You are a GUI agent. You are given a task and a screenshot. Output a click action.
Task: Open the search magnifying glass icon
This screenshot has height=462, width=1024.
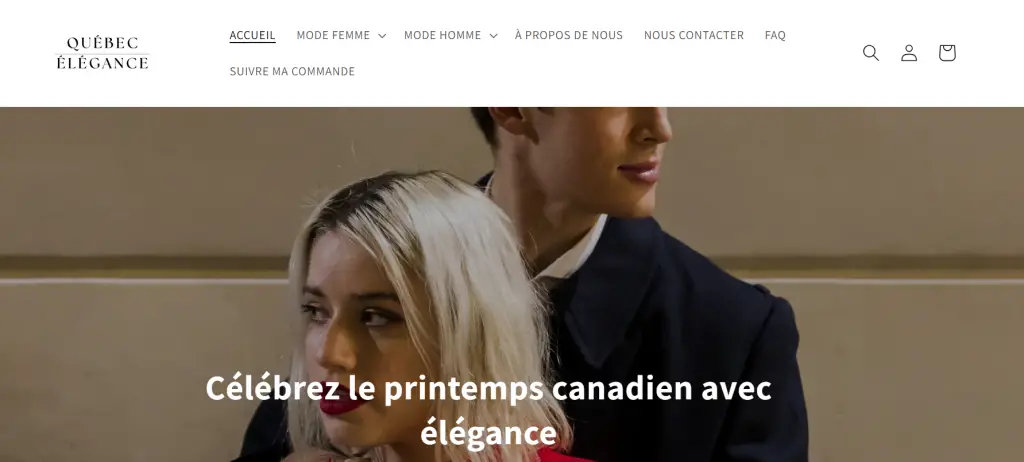(871, 53)
